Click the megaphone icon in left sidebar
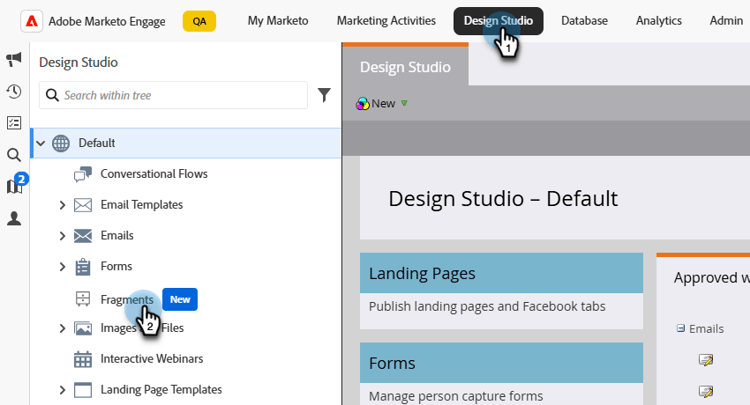The width and height of the screenshot is (750, 405). click(x=14, y=60)
